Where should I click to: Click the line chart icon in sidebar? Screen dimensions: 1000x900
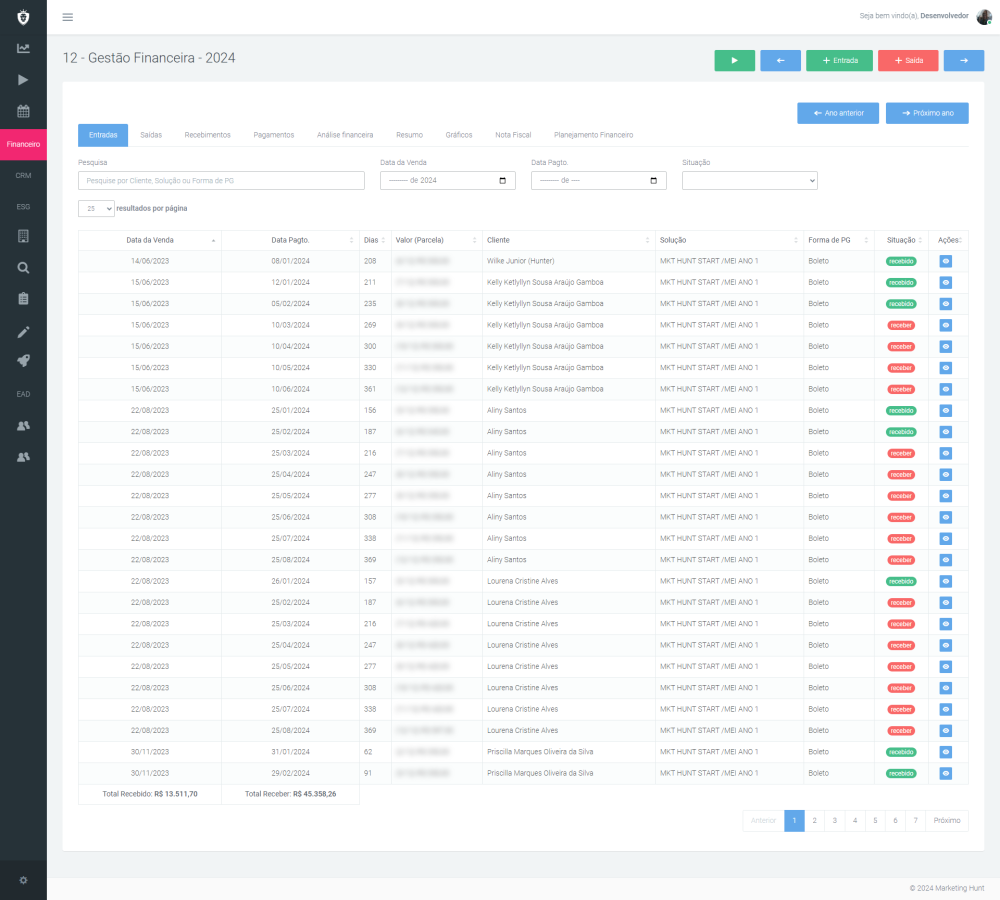[x=23, y=48]
